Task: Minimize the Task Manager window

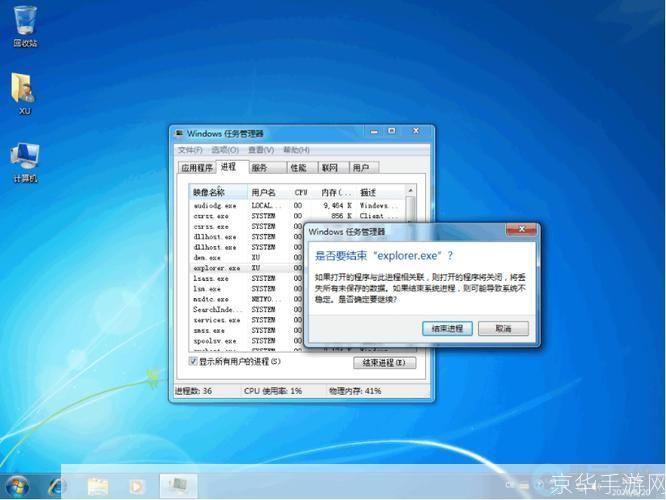Action: [x=374, y=131]
